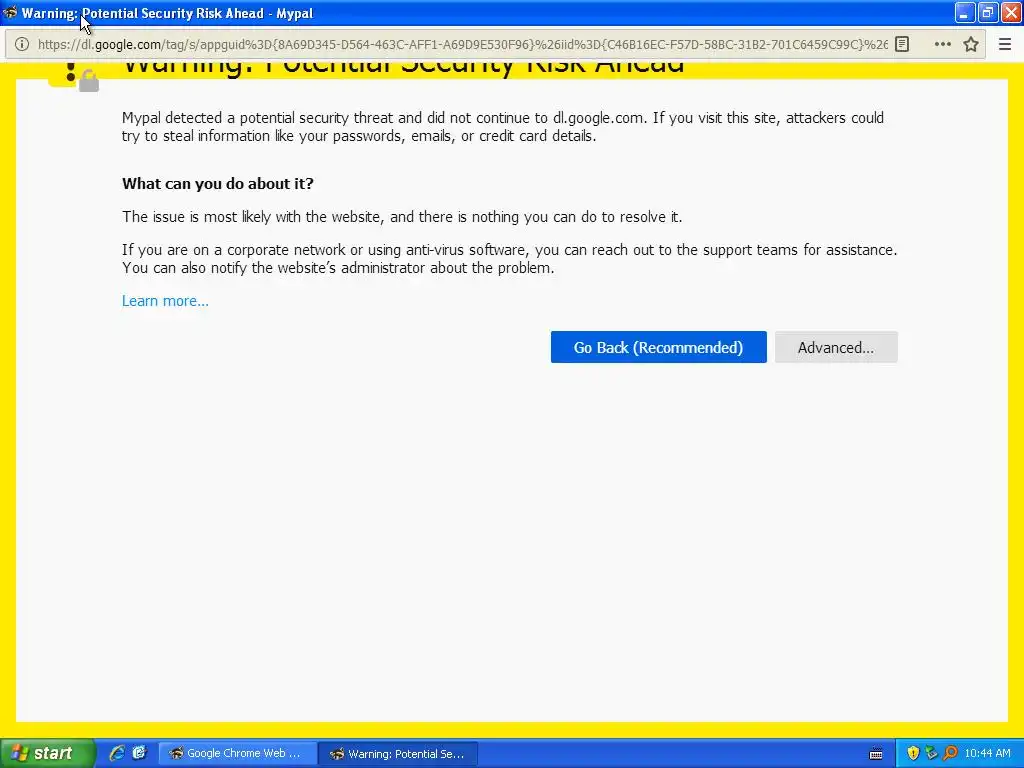Close the Mypal browser window
This screenshot has width=1024, height=768.
[x=1011, y=12]
